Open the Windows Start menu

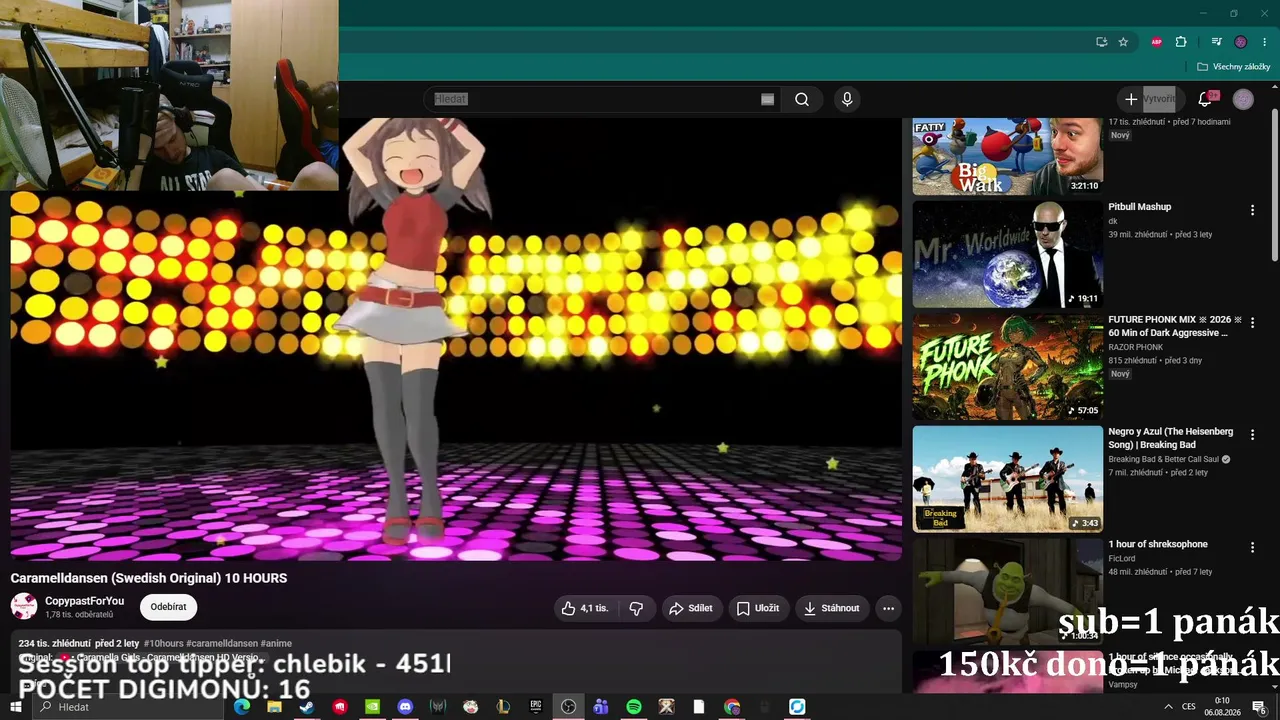(x=16, y=707)
